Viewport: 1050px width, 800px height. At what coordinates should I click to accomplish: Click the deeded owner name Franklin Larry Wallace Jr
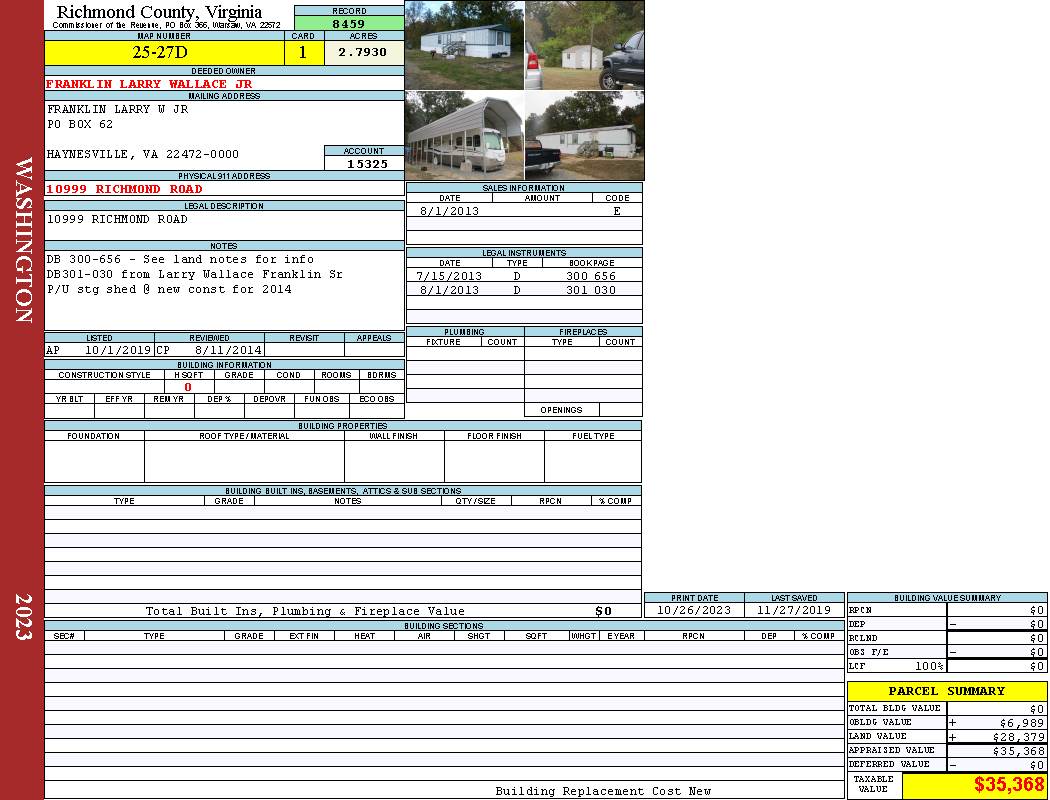point(150,84)
